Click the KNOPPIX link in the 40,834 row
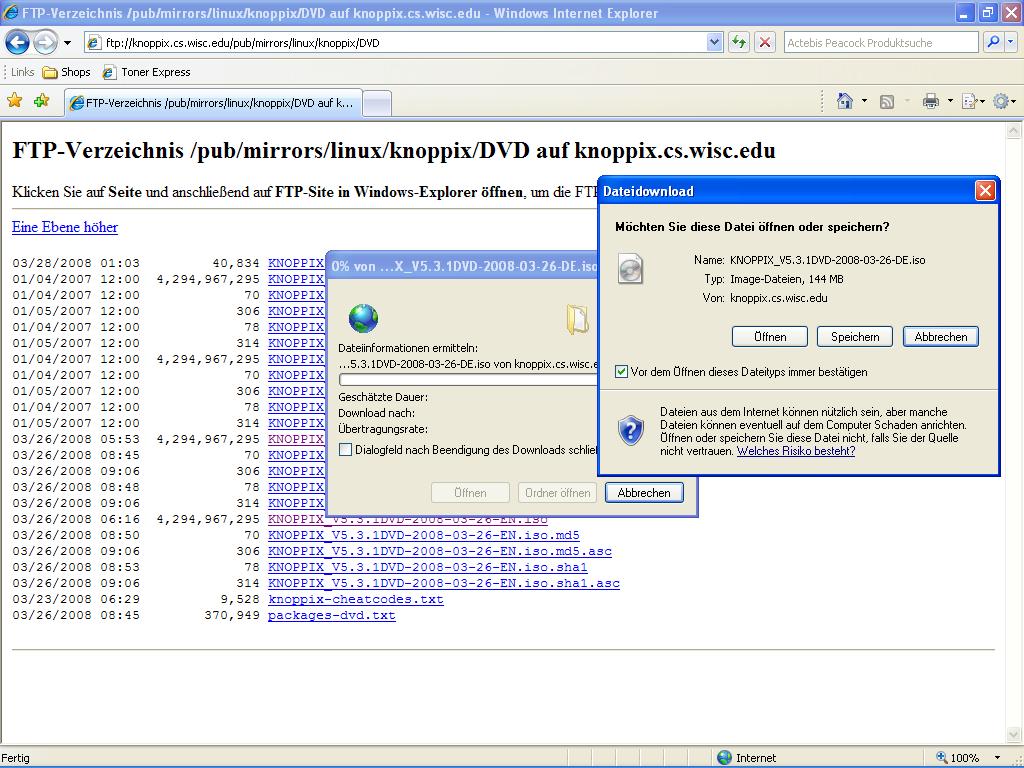1024x768 pixels. (x=296, y=263)
